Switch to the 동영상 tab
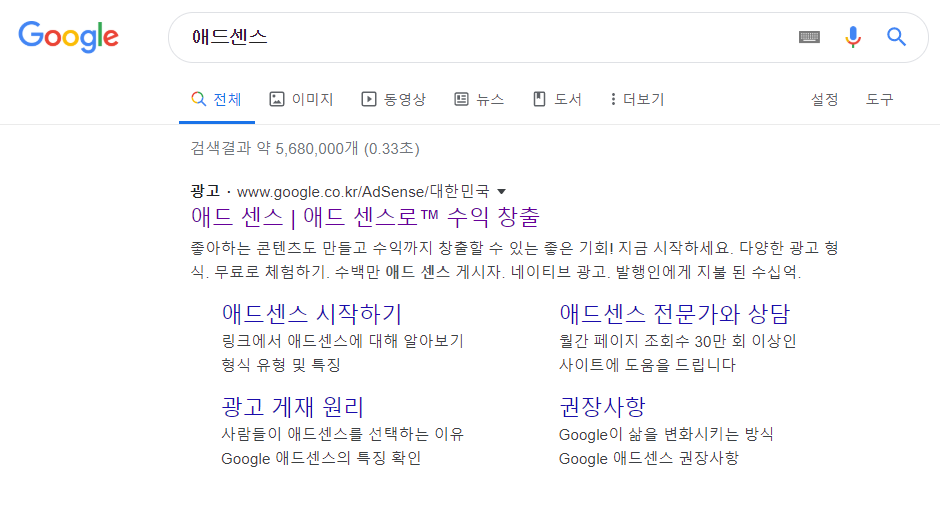This screenshot has height=505, width=940. click(x=393, y=99)
